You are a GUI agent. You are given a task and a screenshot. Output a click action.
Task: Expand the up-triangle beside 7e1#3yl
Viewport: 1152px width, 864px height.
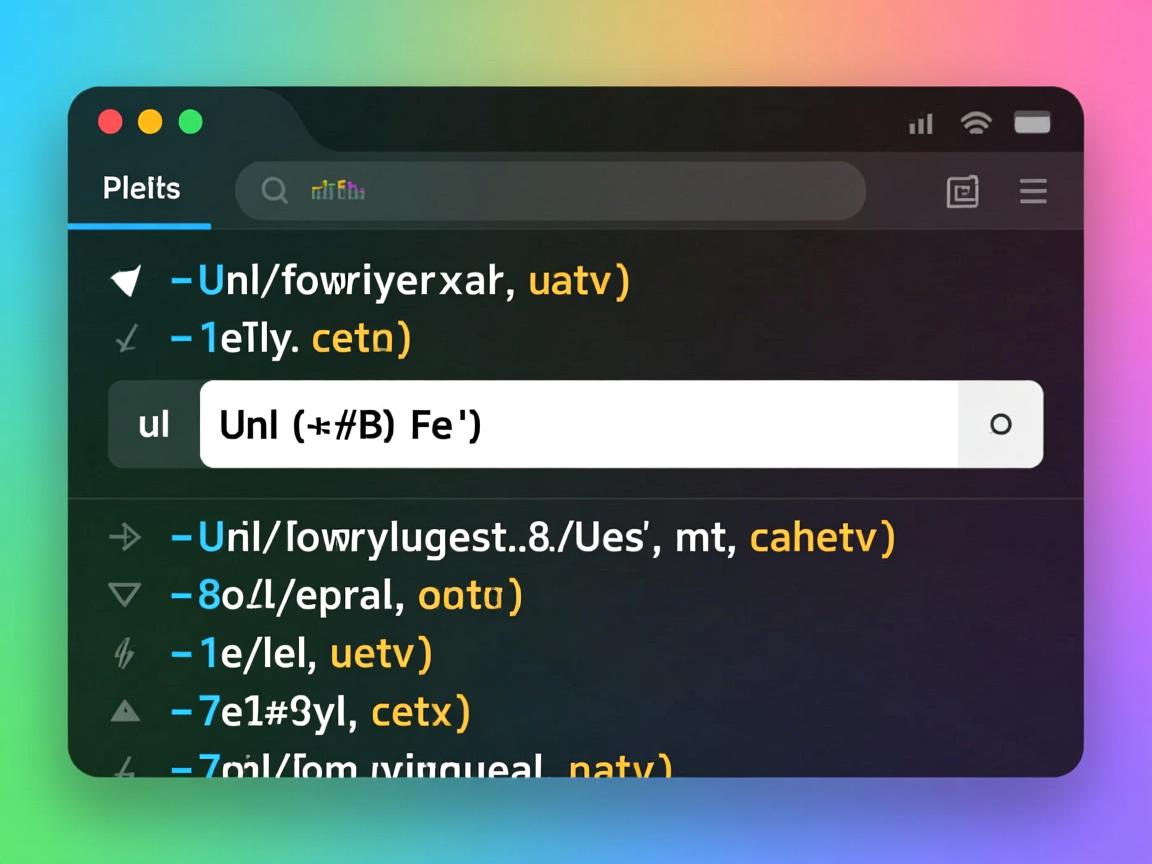[124, 711]
